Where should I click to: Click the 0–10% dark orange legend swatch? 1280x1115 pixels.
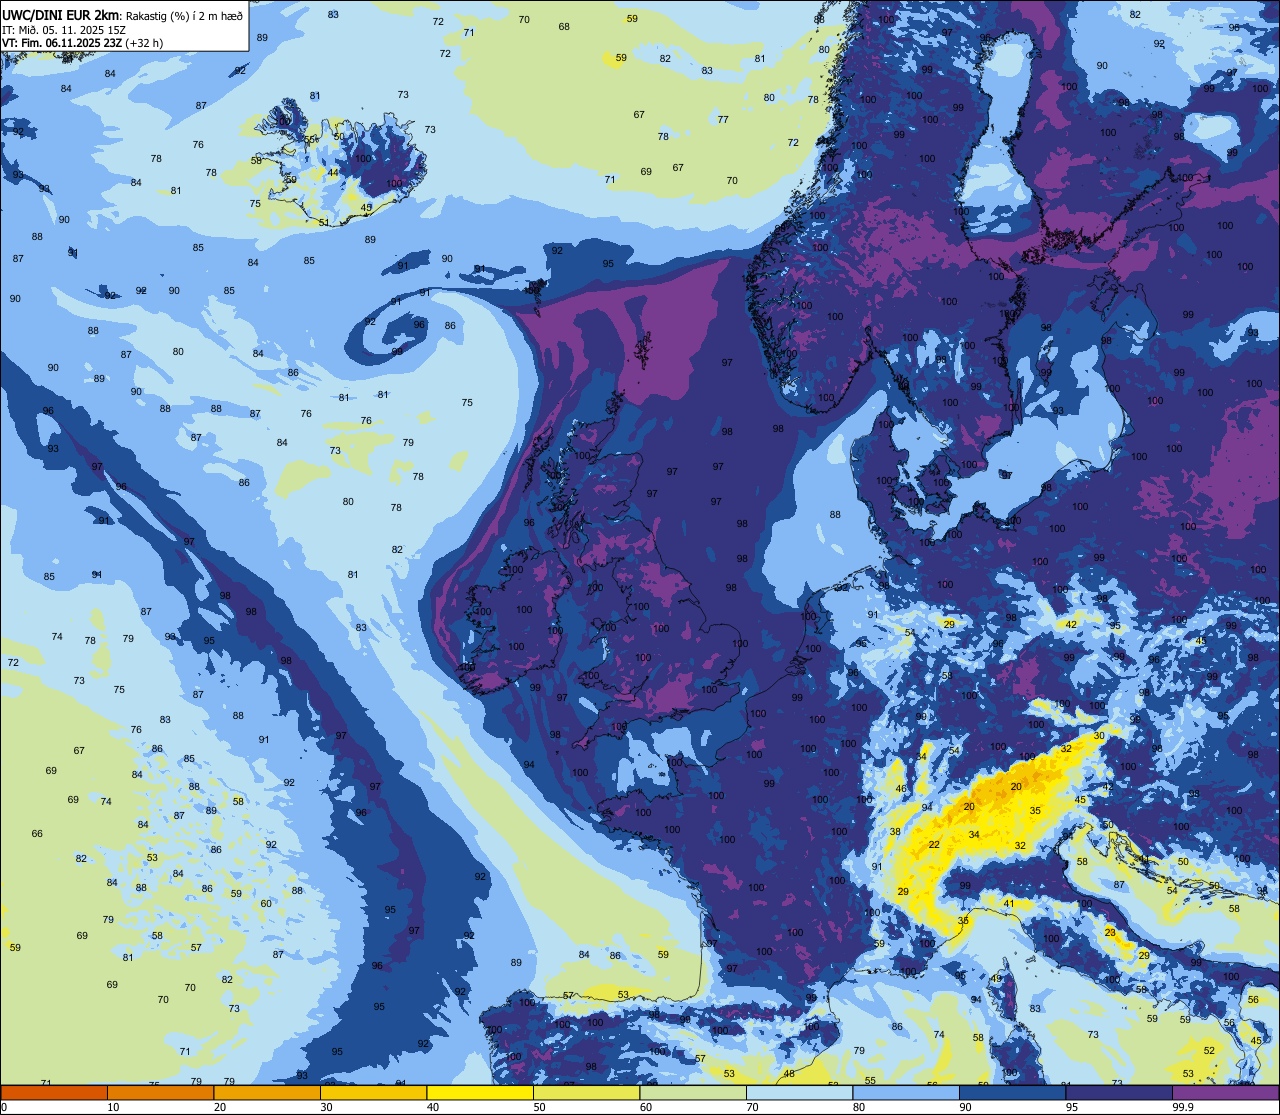[54, 1092]
